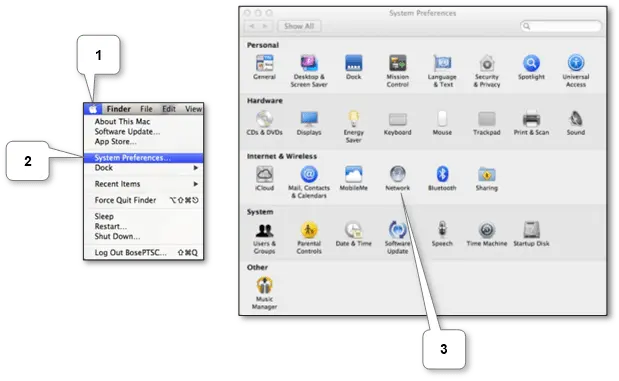Open MobileMe preferences

point(354,178)
